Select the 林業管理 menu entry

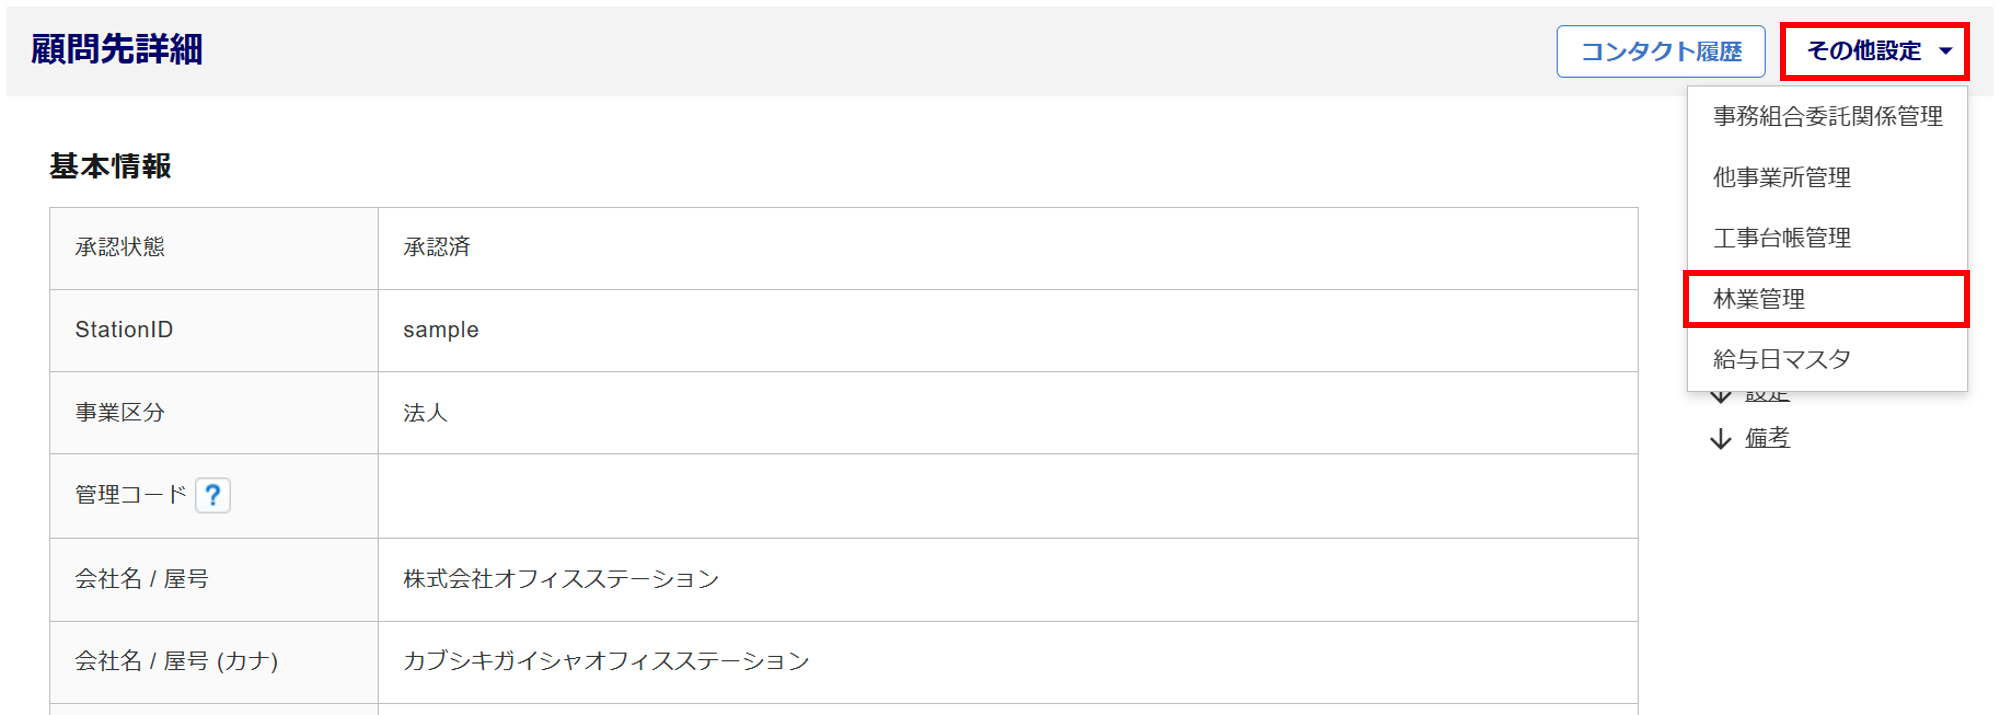click(x=1759, y=299)
